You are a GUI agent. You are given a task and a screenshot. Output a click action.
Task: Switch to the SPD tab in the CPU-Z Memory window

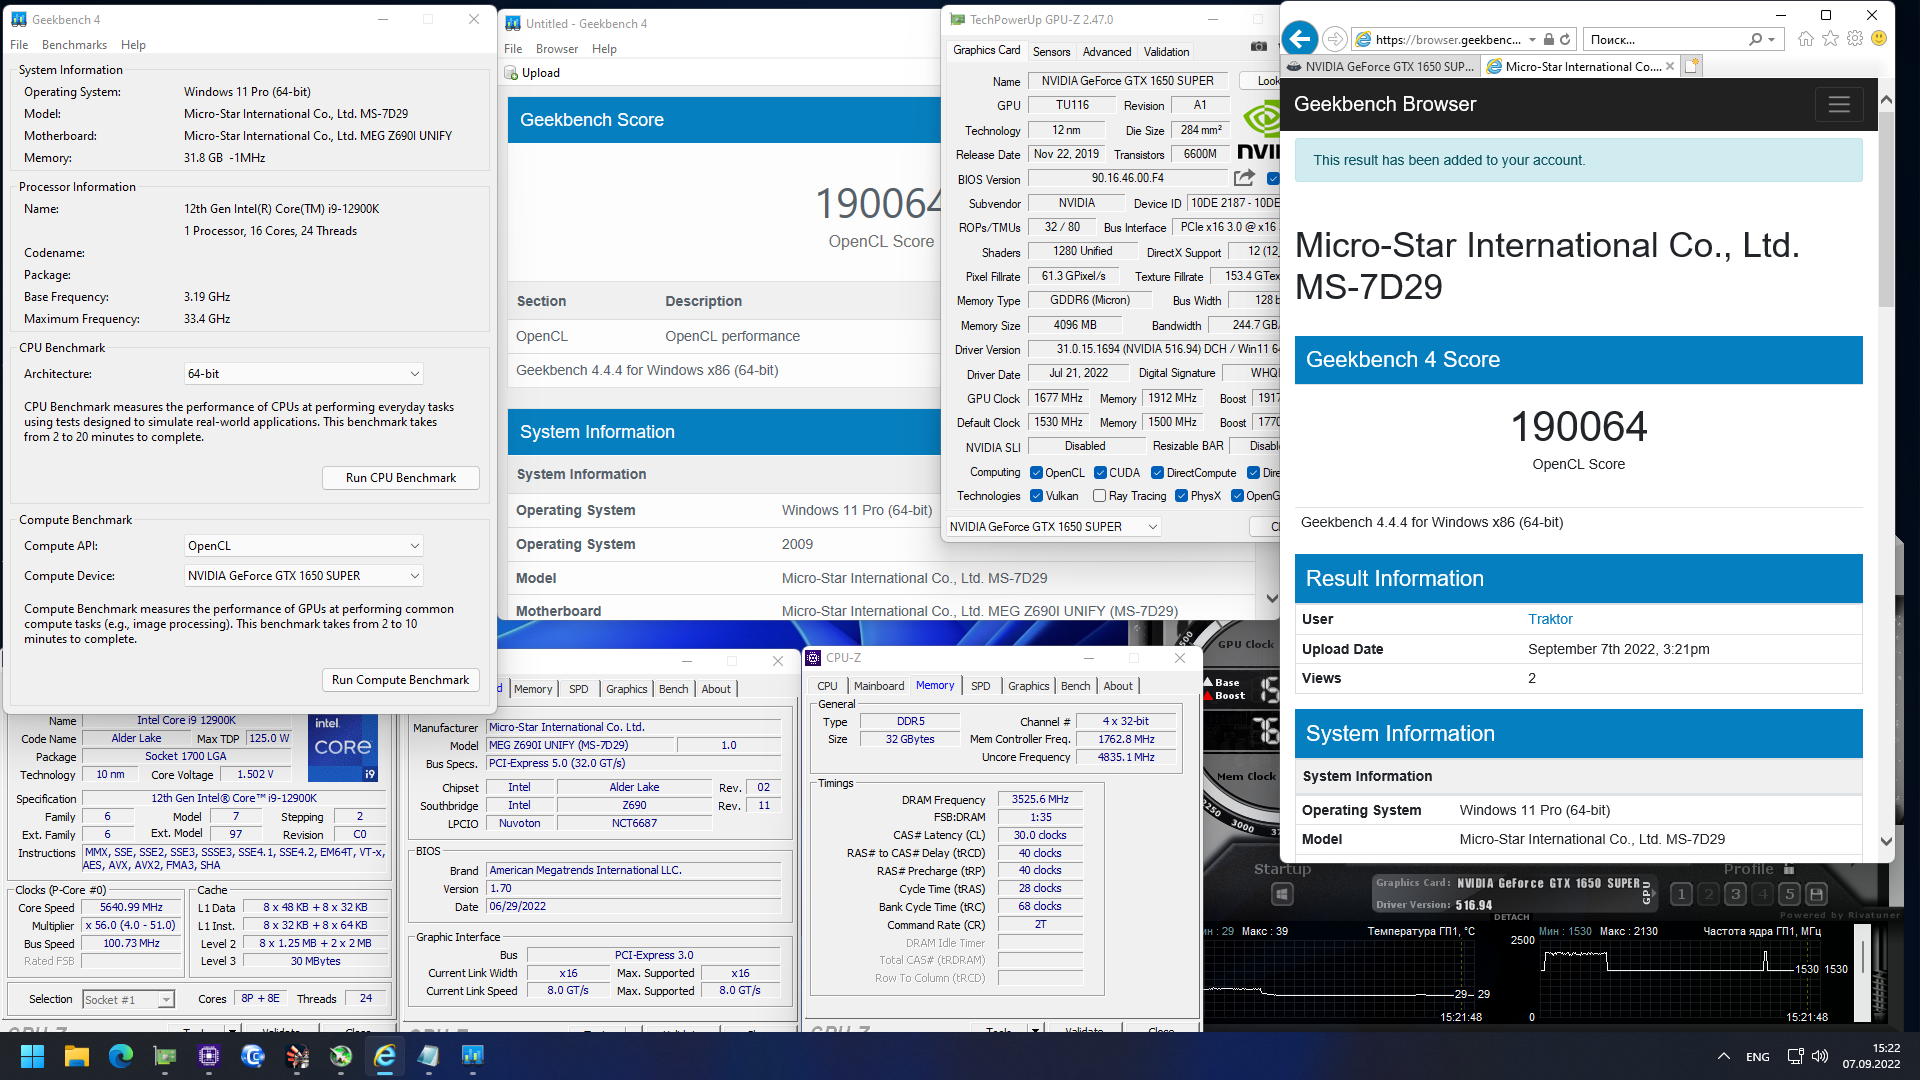point(980,686)
